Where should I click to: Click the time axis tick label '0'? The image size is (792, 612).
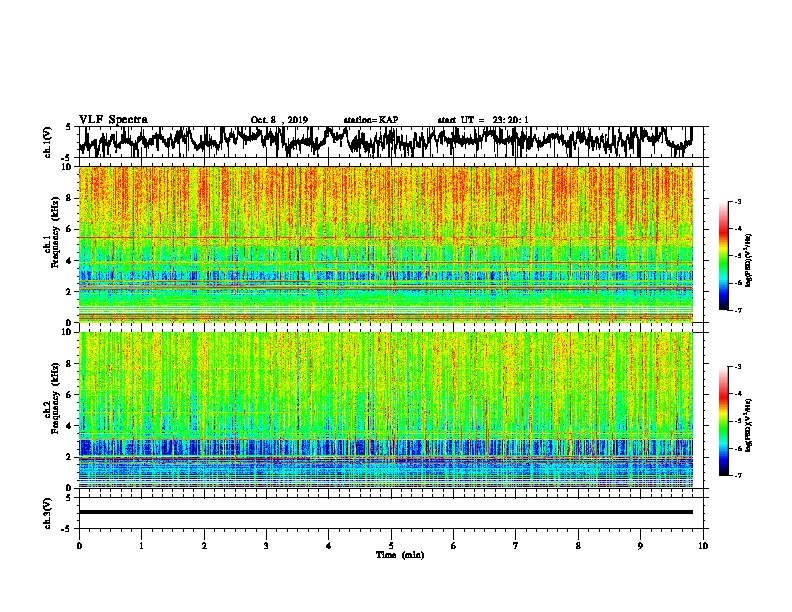click(79, 546)
